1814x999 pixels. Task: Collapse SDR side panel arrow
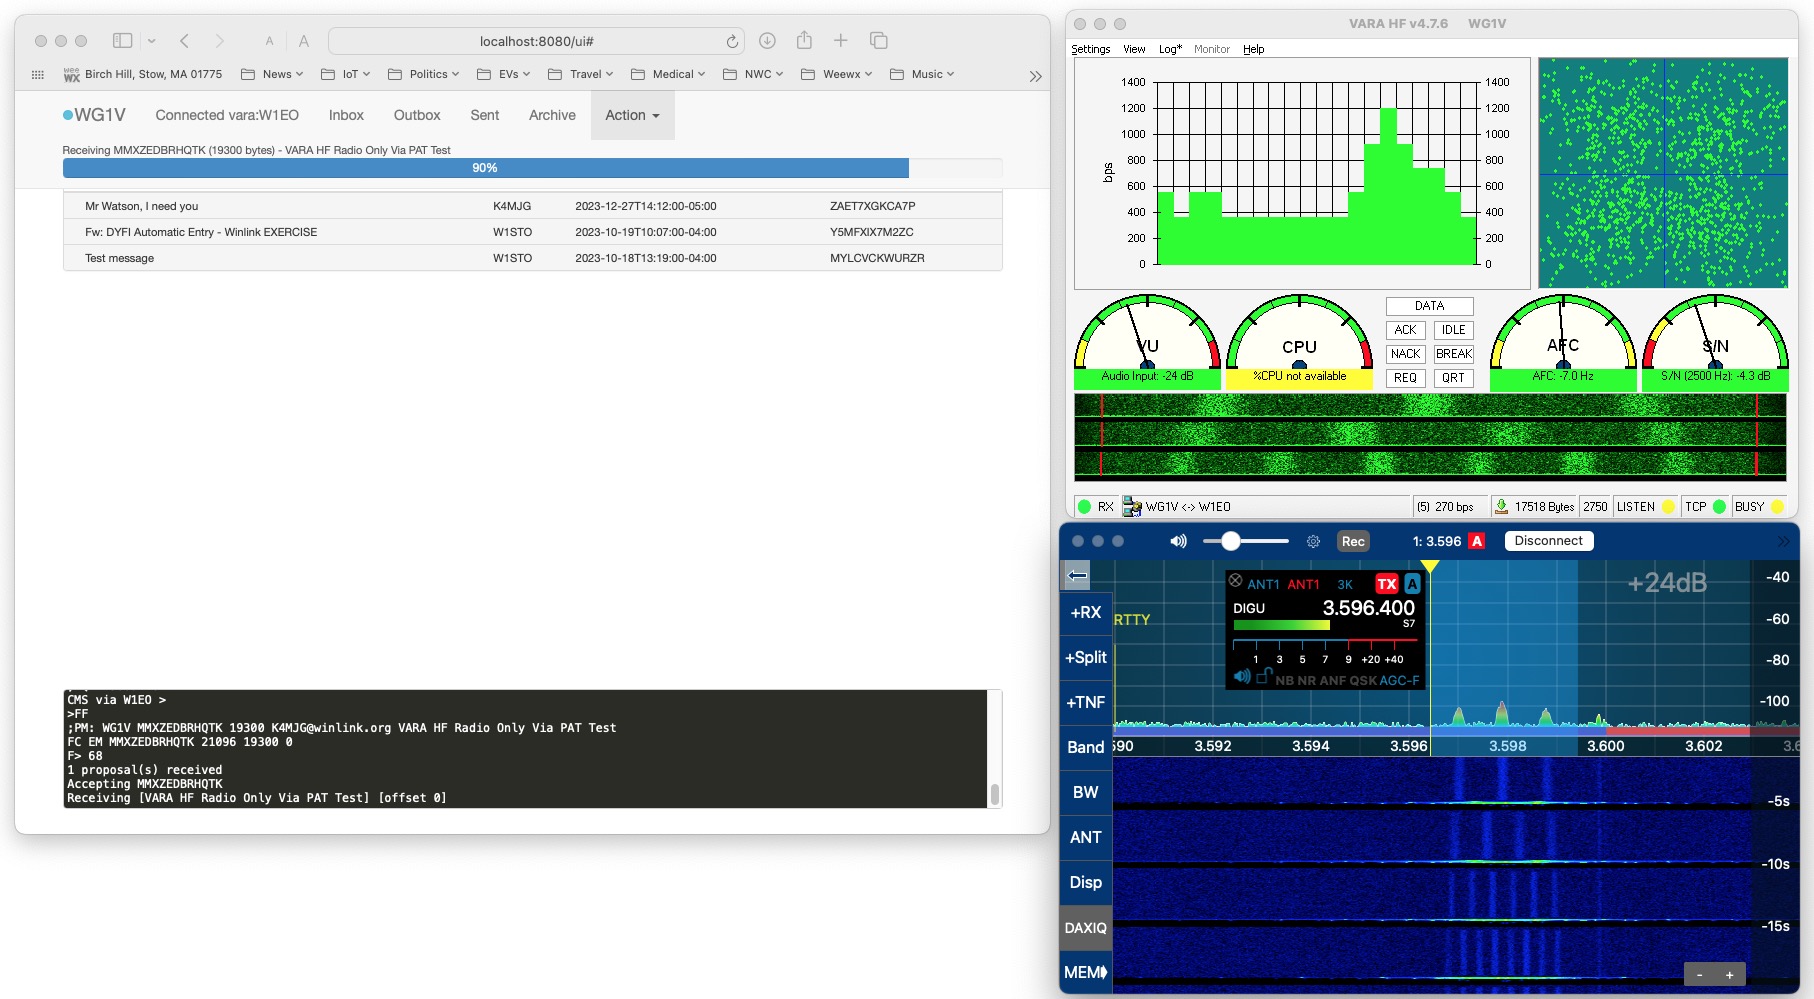(x=1077, y=575)
